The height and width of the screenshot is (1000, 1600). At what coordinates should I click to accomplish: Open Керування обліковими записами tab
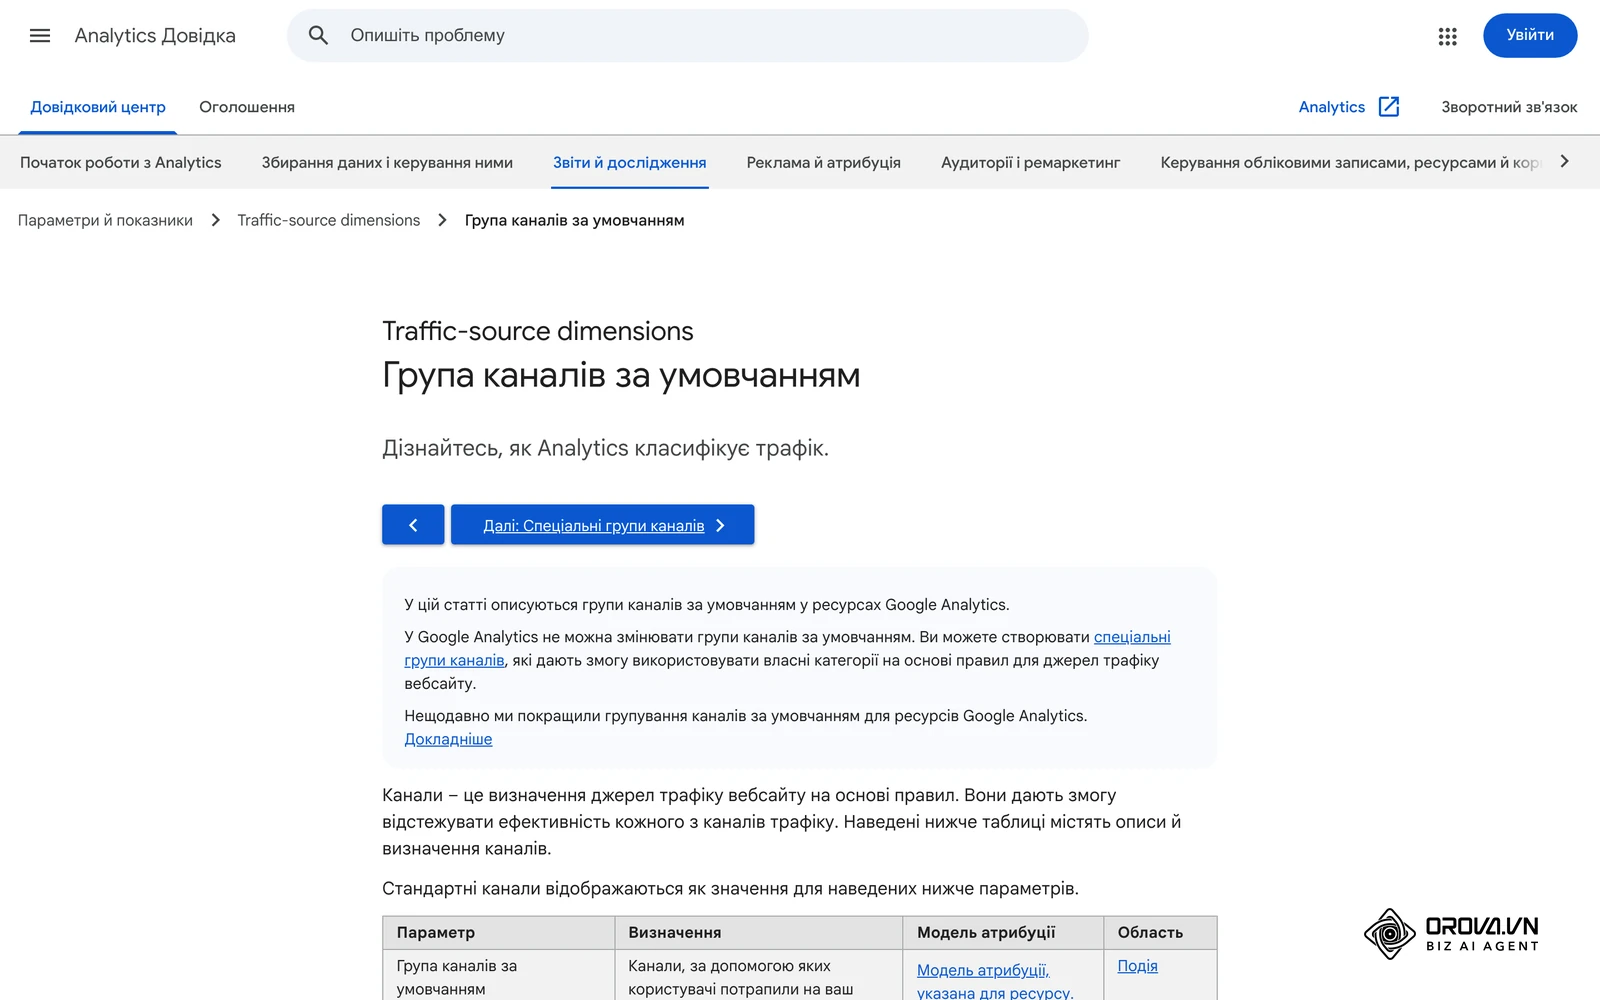pos(1350,163)
